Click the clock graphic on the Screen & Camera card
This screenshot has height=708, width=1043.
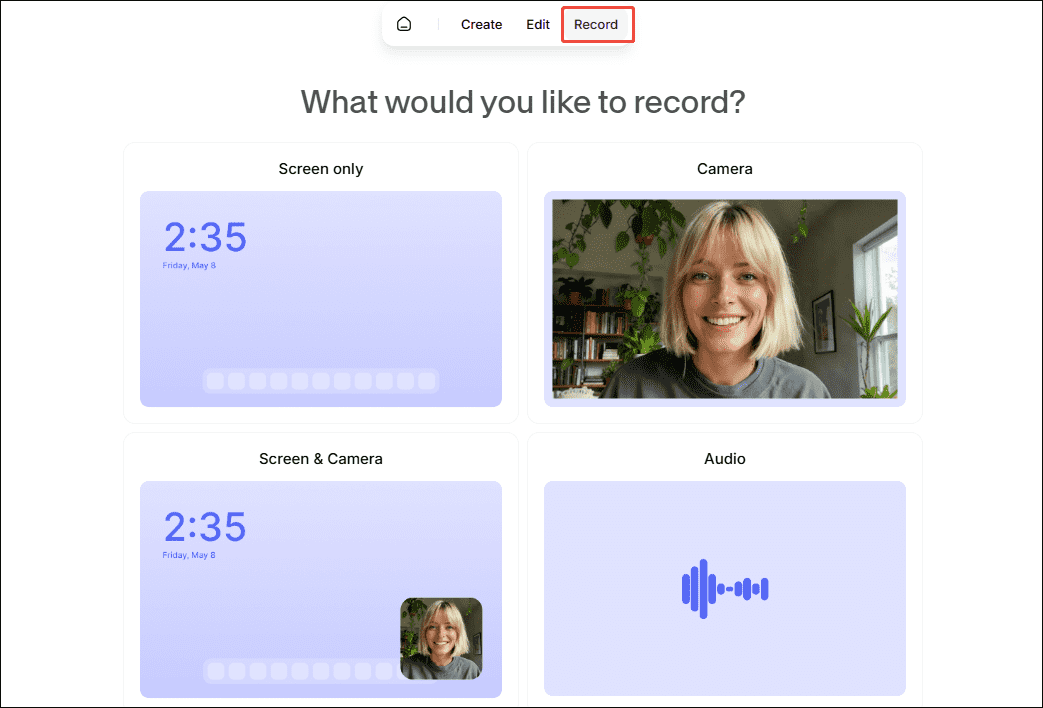click(x=204, y=527)
